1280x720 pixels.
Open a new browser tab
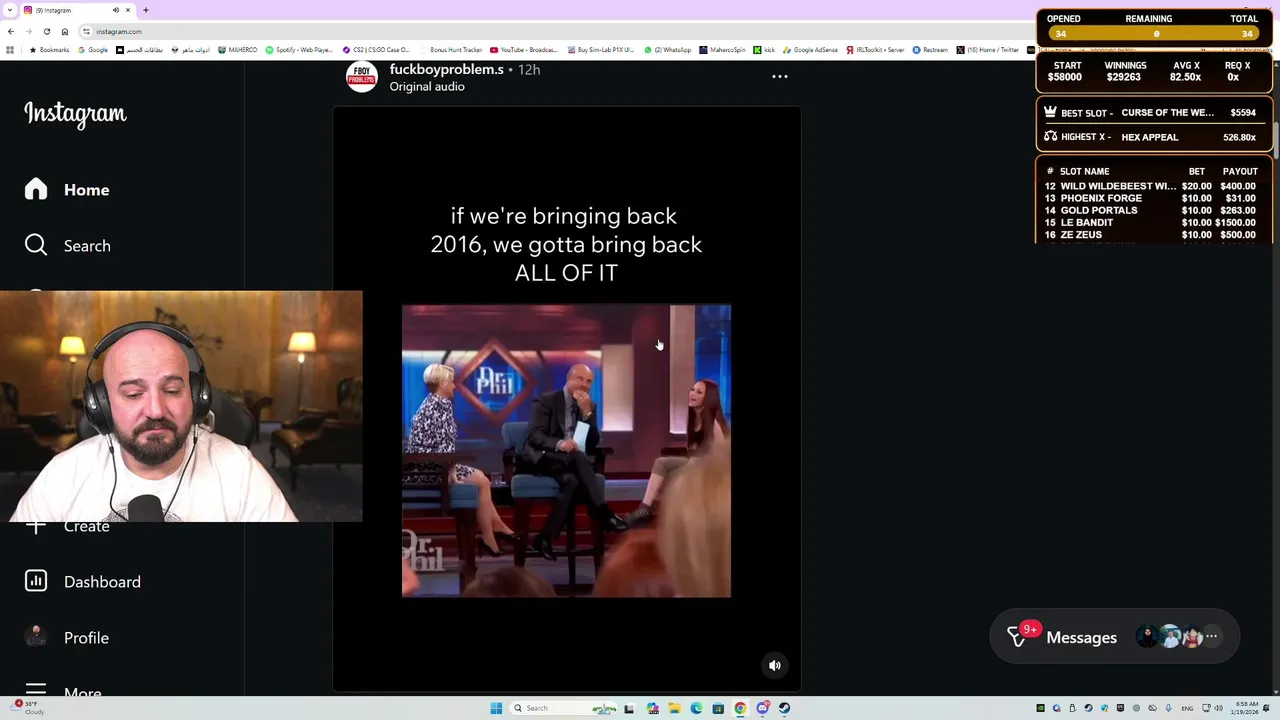pos(146,10)
